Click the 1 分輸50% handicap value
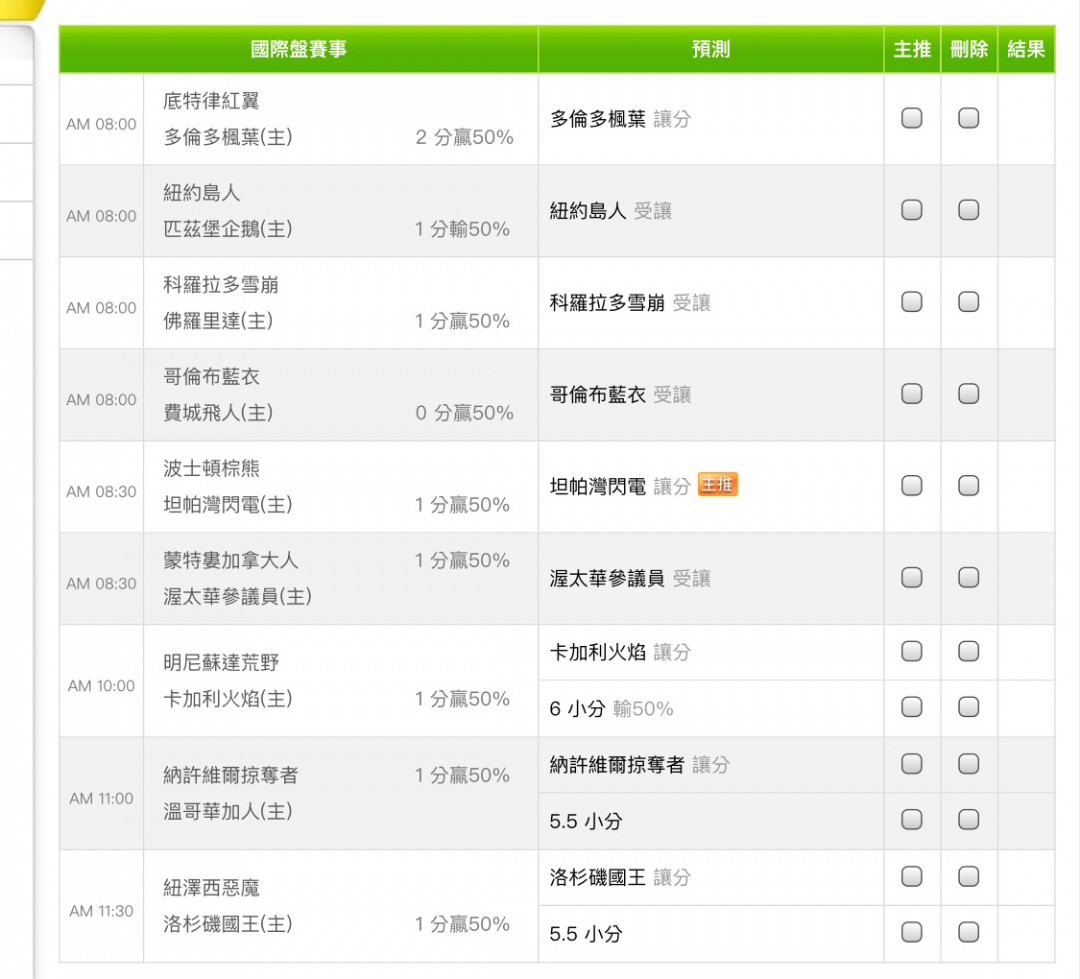 point(462,229)
